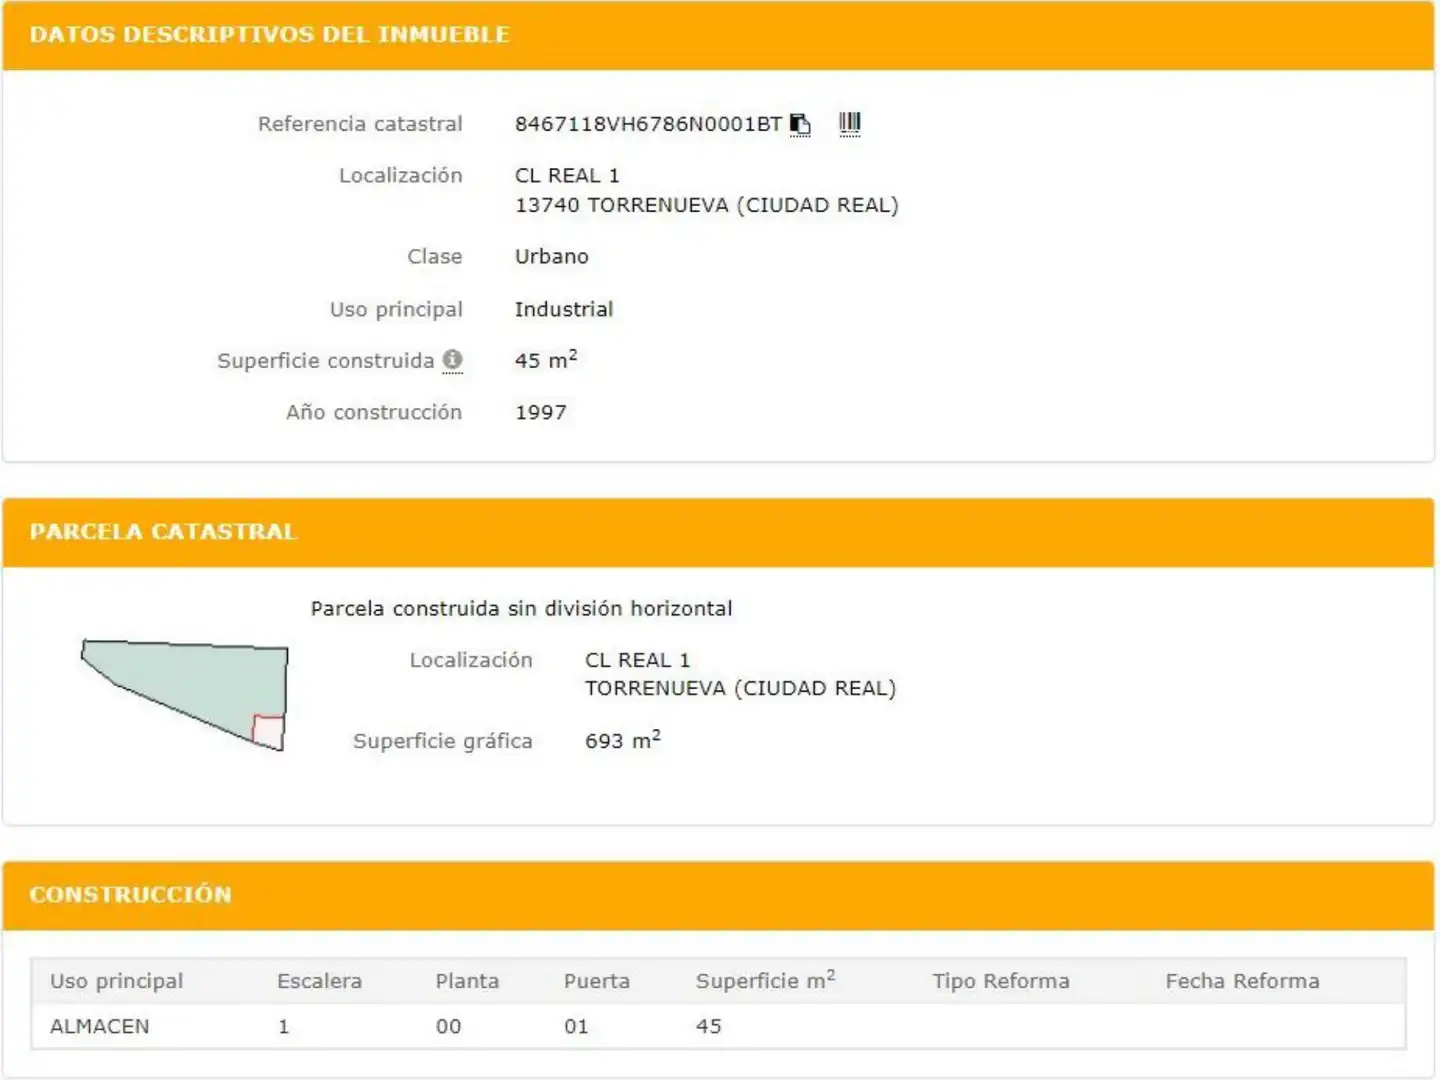
Task: Click the Tipo Reforma column header
Action: click(1001, 981)
